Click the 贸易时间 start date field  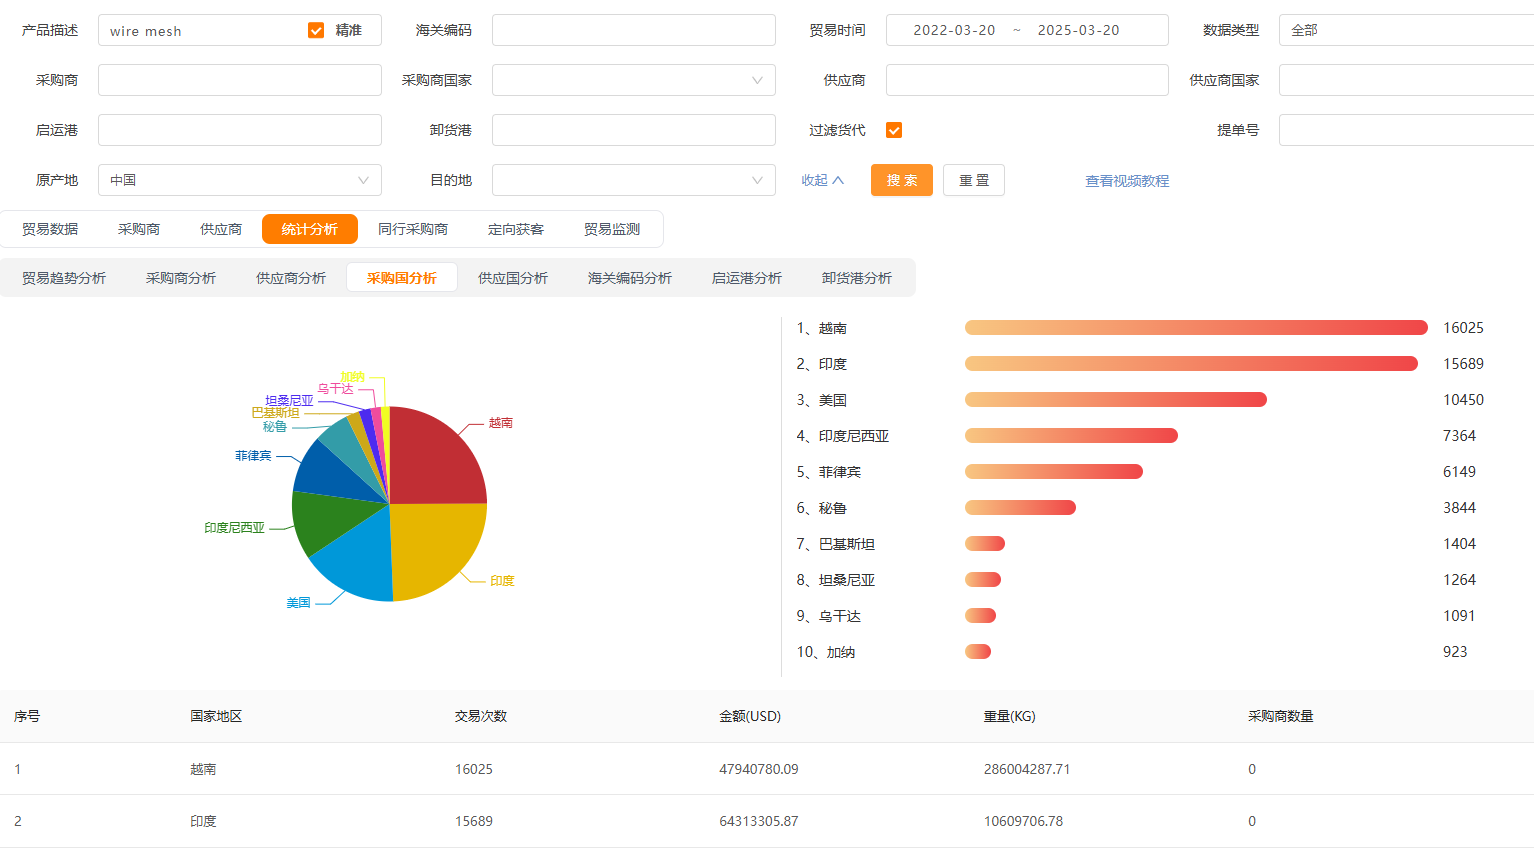click(954, 30)
